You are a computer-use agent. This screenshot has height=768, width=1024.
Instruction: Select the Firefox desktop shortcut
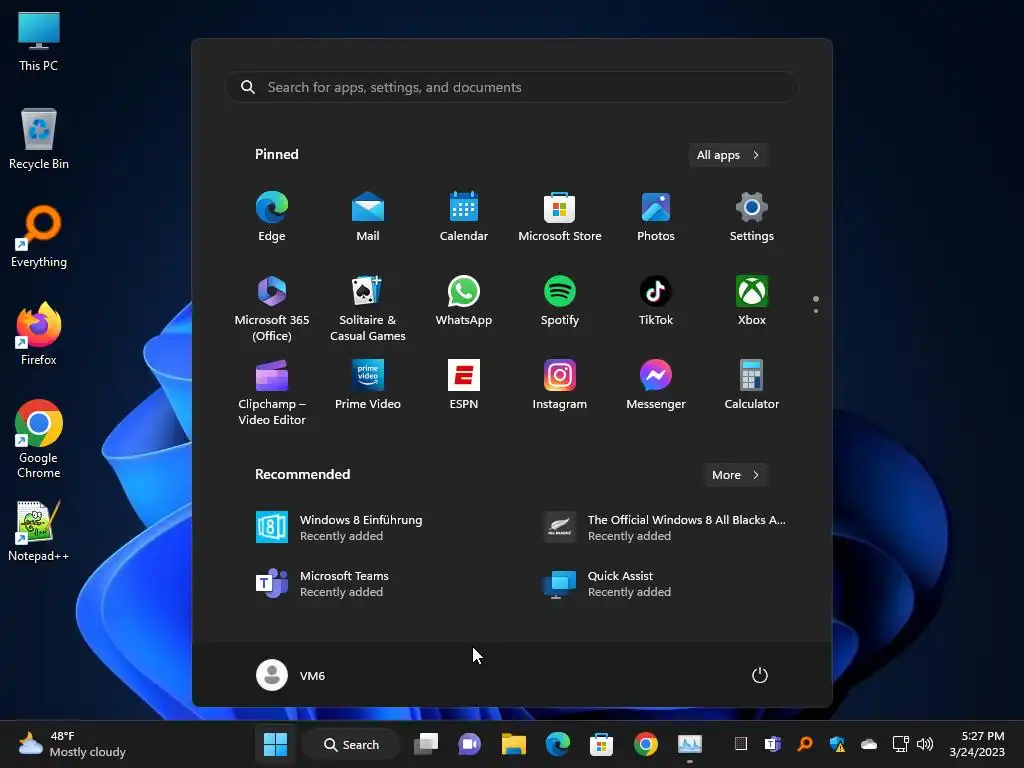coord(39,334)
